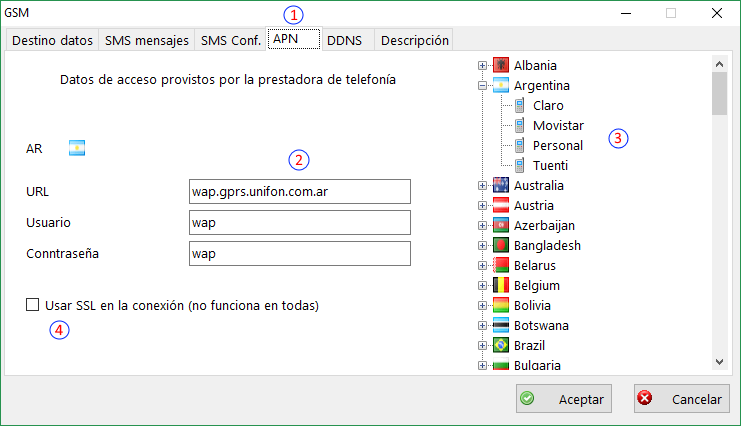Click the Movistar carrier phone icon
Image resolution: width=741 pixels, height=426 pixels.
(520, 126)
